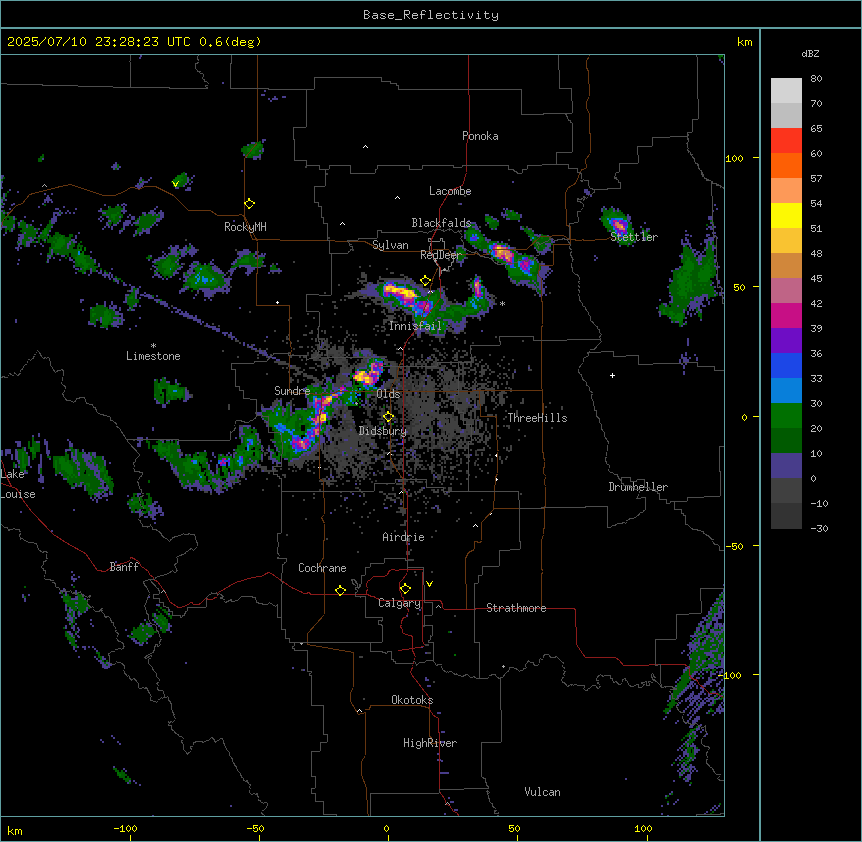Click the km unit label at bottom left

pyautogui.click(x=15, y=830)
